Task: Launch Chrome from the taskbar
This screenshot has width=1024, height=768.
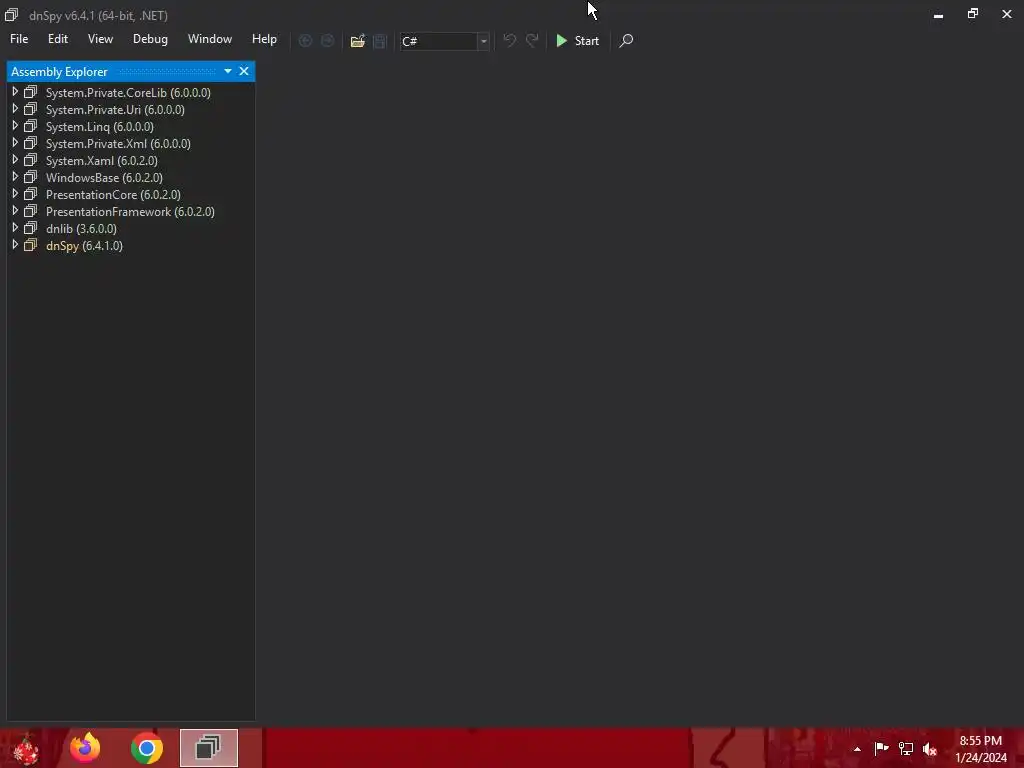Action: 146,748
